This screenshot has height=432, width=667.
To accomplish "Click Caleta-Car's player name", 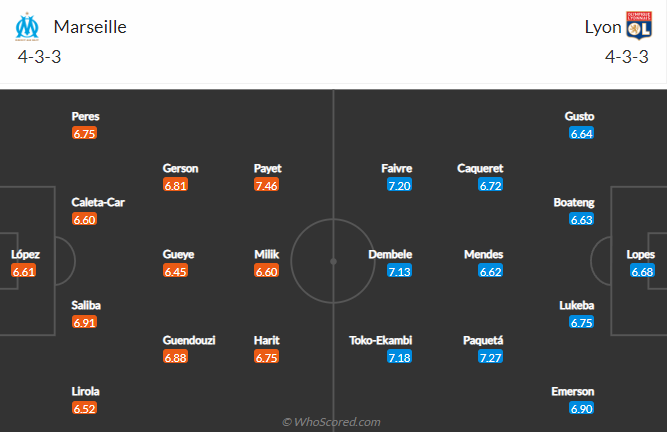I will (x=98, y=202).
